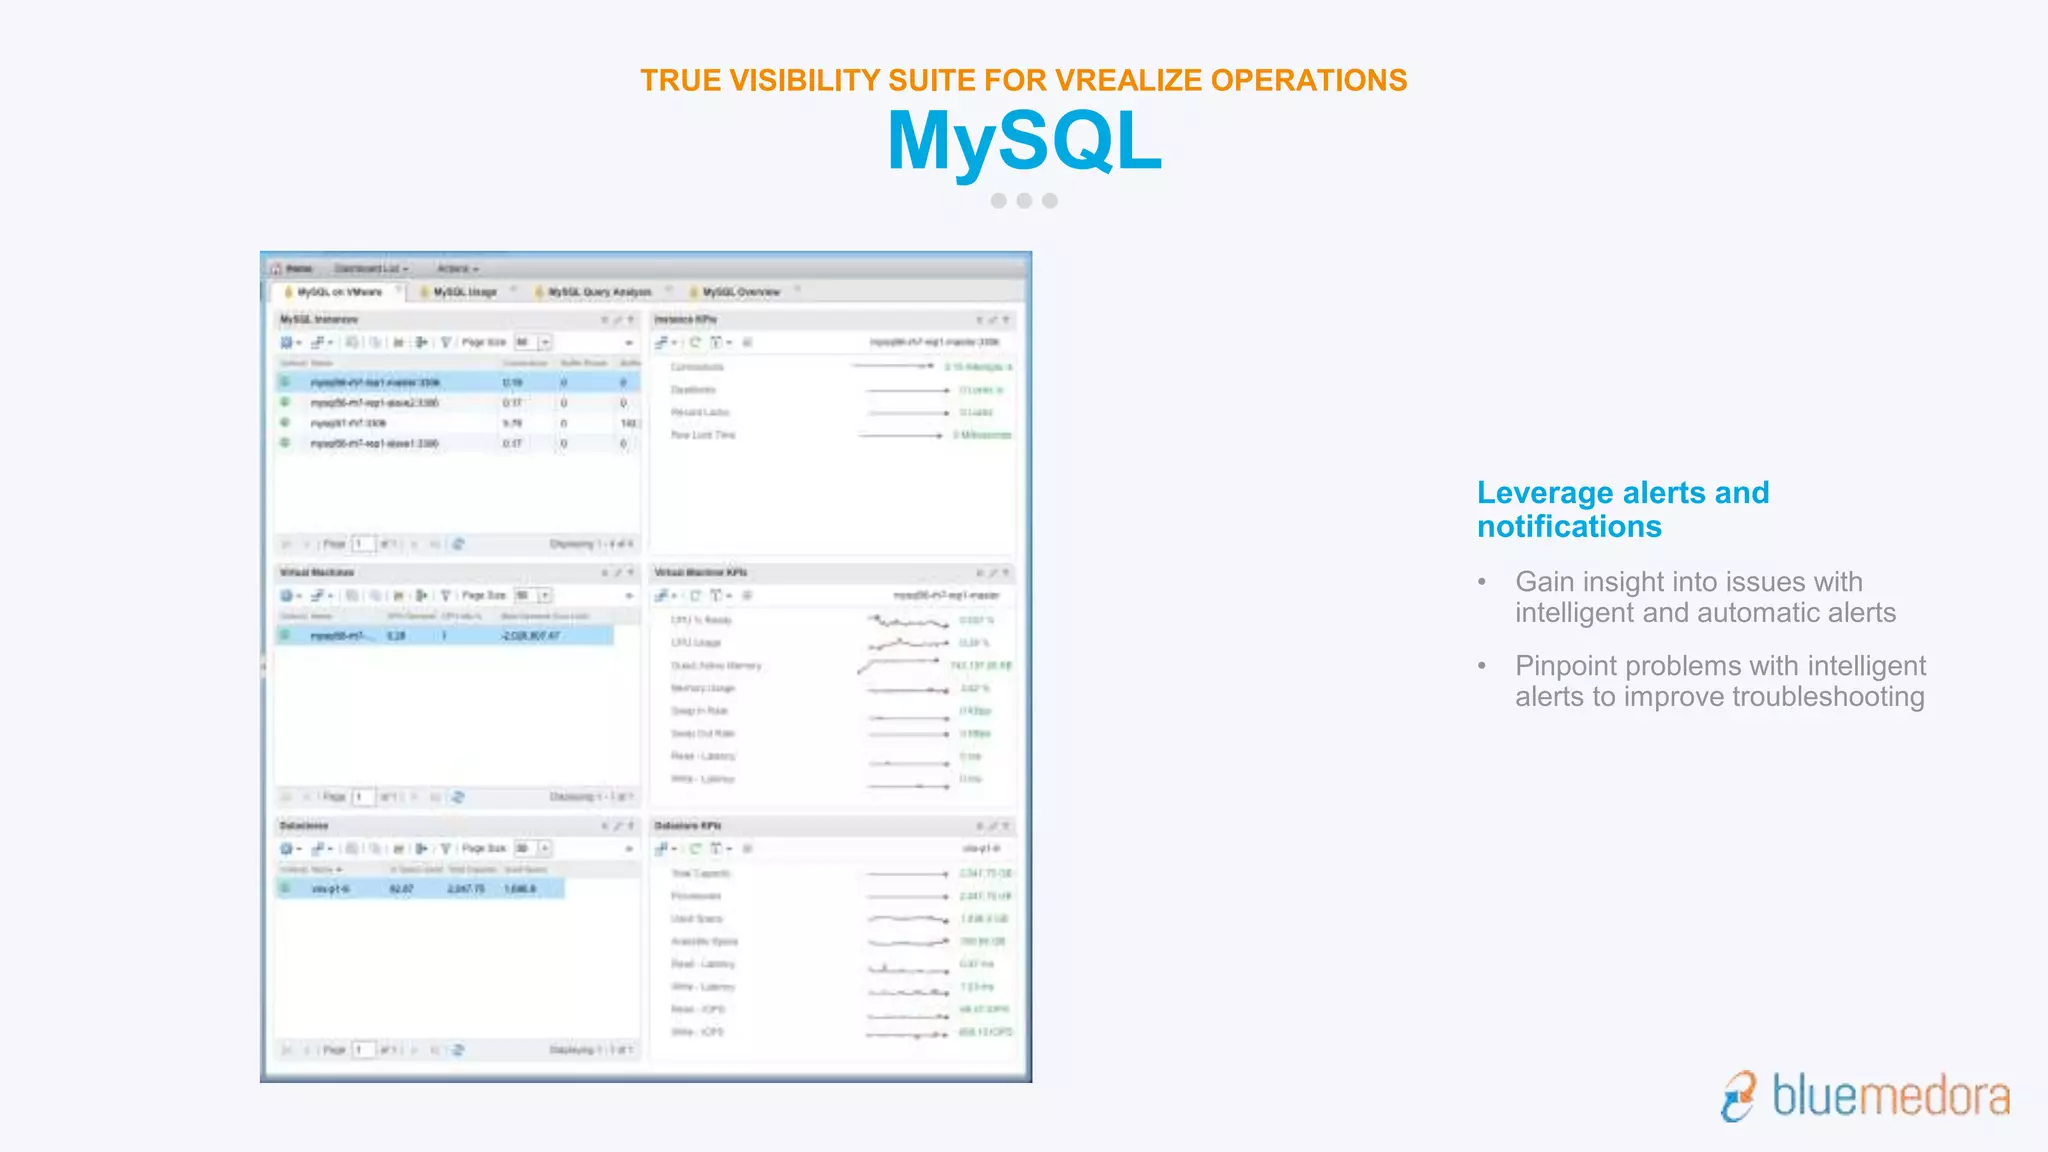The image size is (2048, 1152).
Task: Collapse the Instance KPIs widget
Action: [980, 320]
